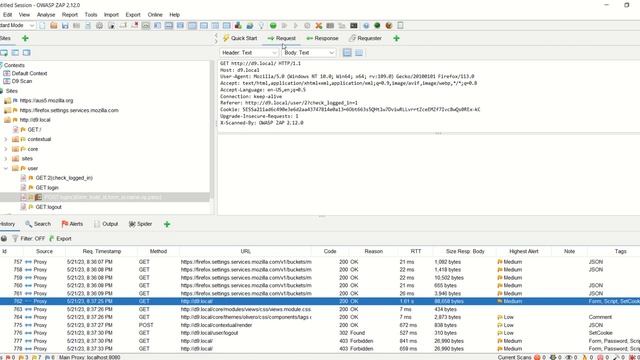Sort history by the RTT column header
This screenshot has width=640, height=360.
pyautogui.click(x=416, y=251)
